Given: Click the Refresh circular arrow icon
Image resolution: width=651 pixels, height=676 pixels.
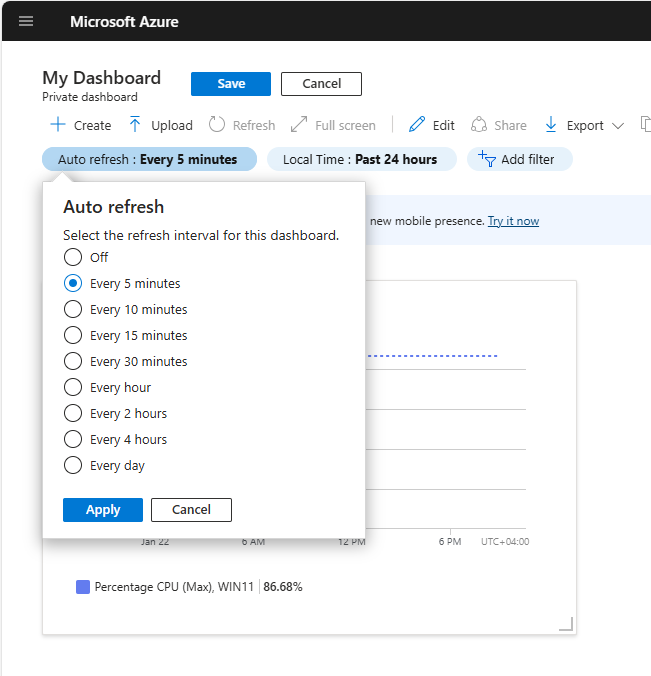Looking at the screenshot, I should coord(217,125).
